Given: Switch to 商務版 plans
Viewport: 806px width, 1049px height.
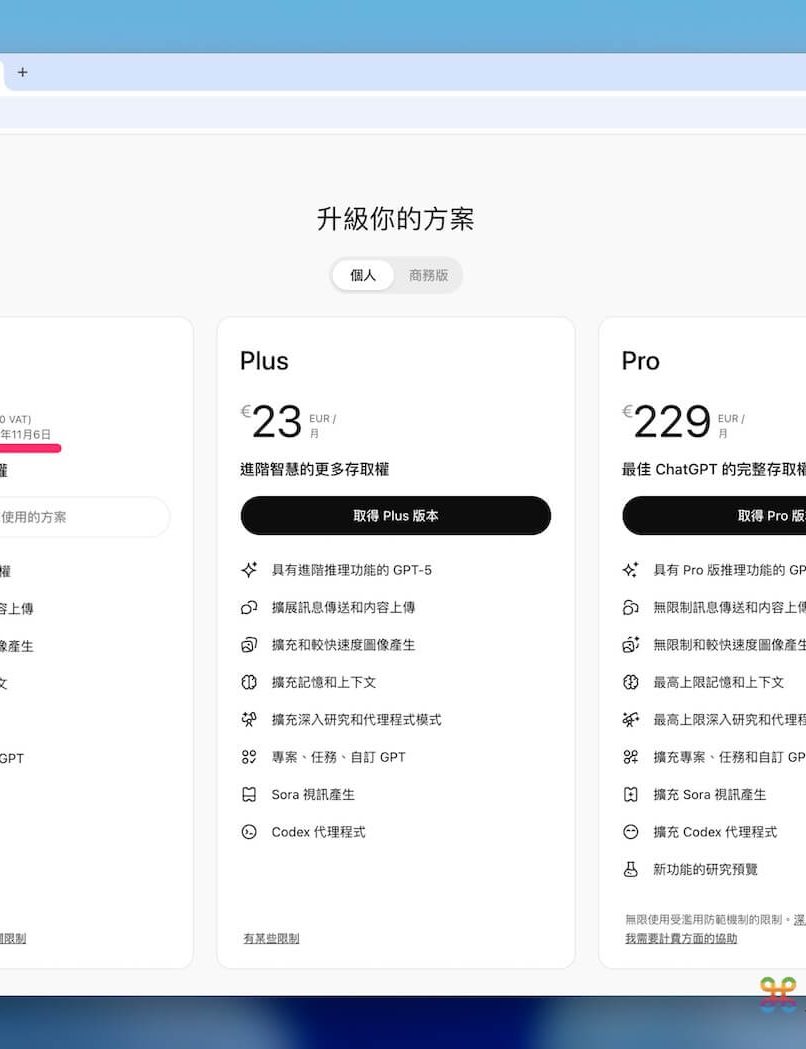Looking at the screenshot, I should click(428, 275).
